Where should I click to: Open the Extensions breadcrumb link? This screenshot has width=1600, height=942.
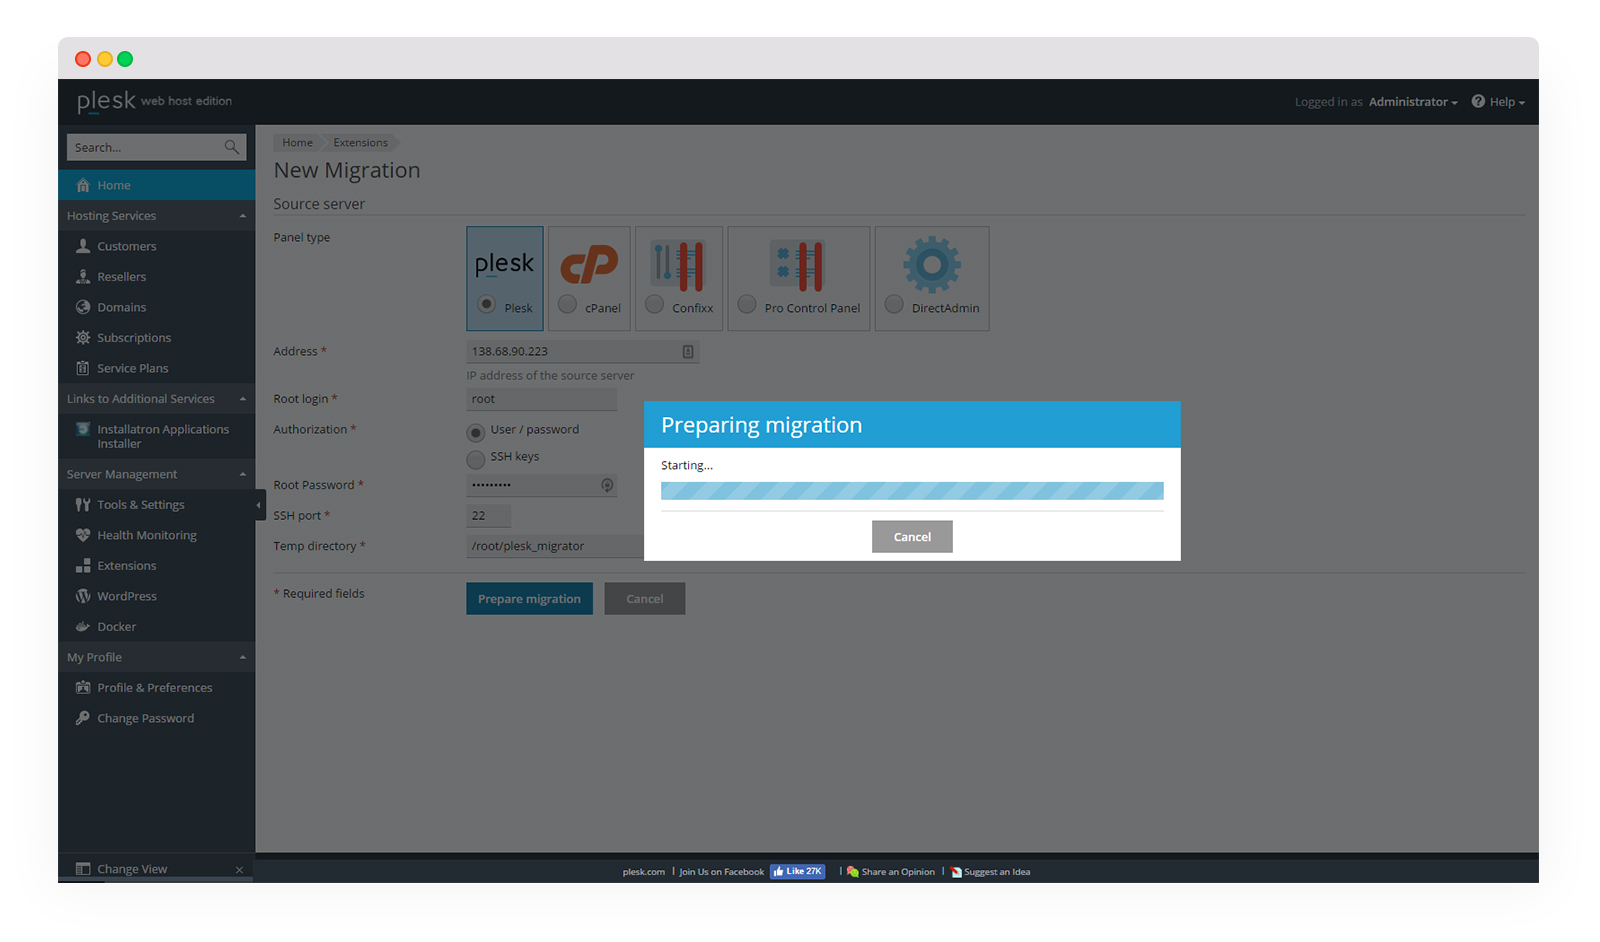360,142
